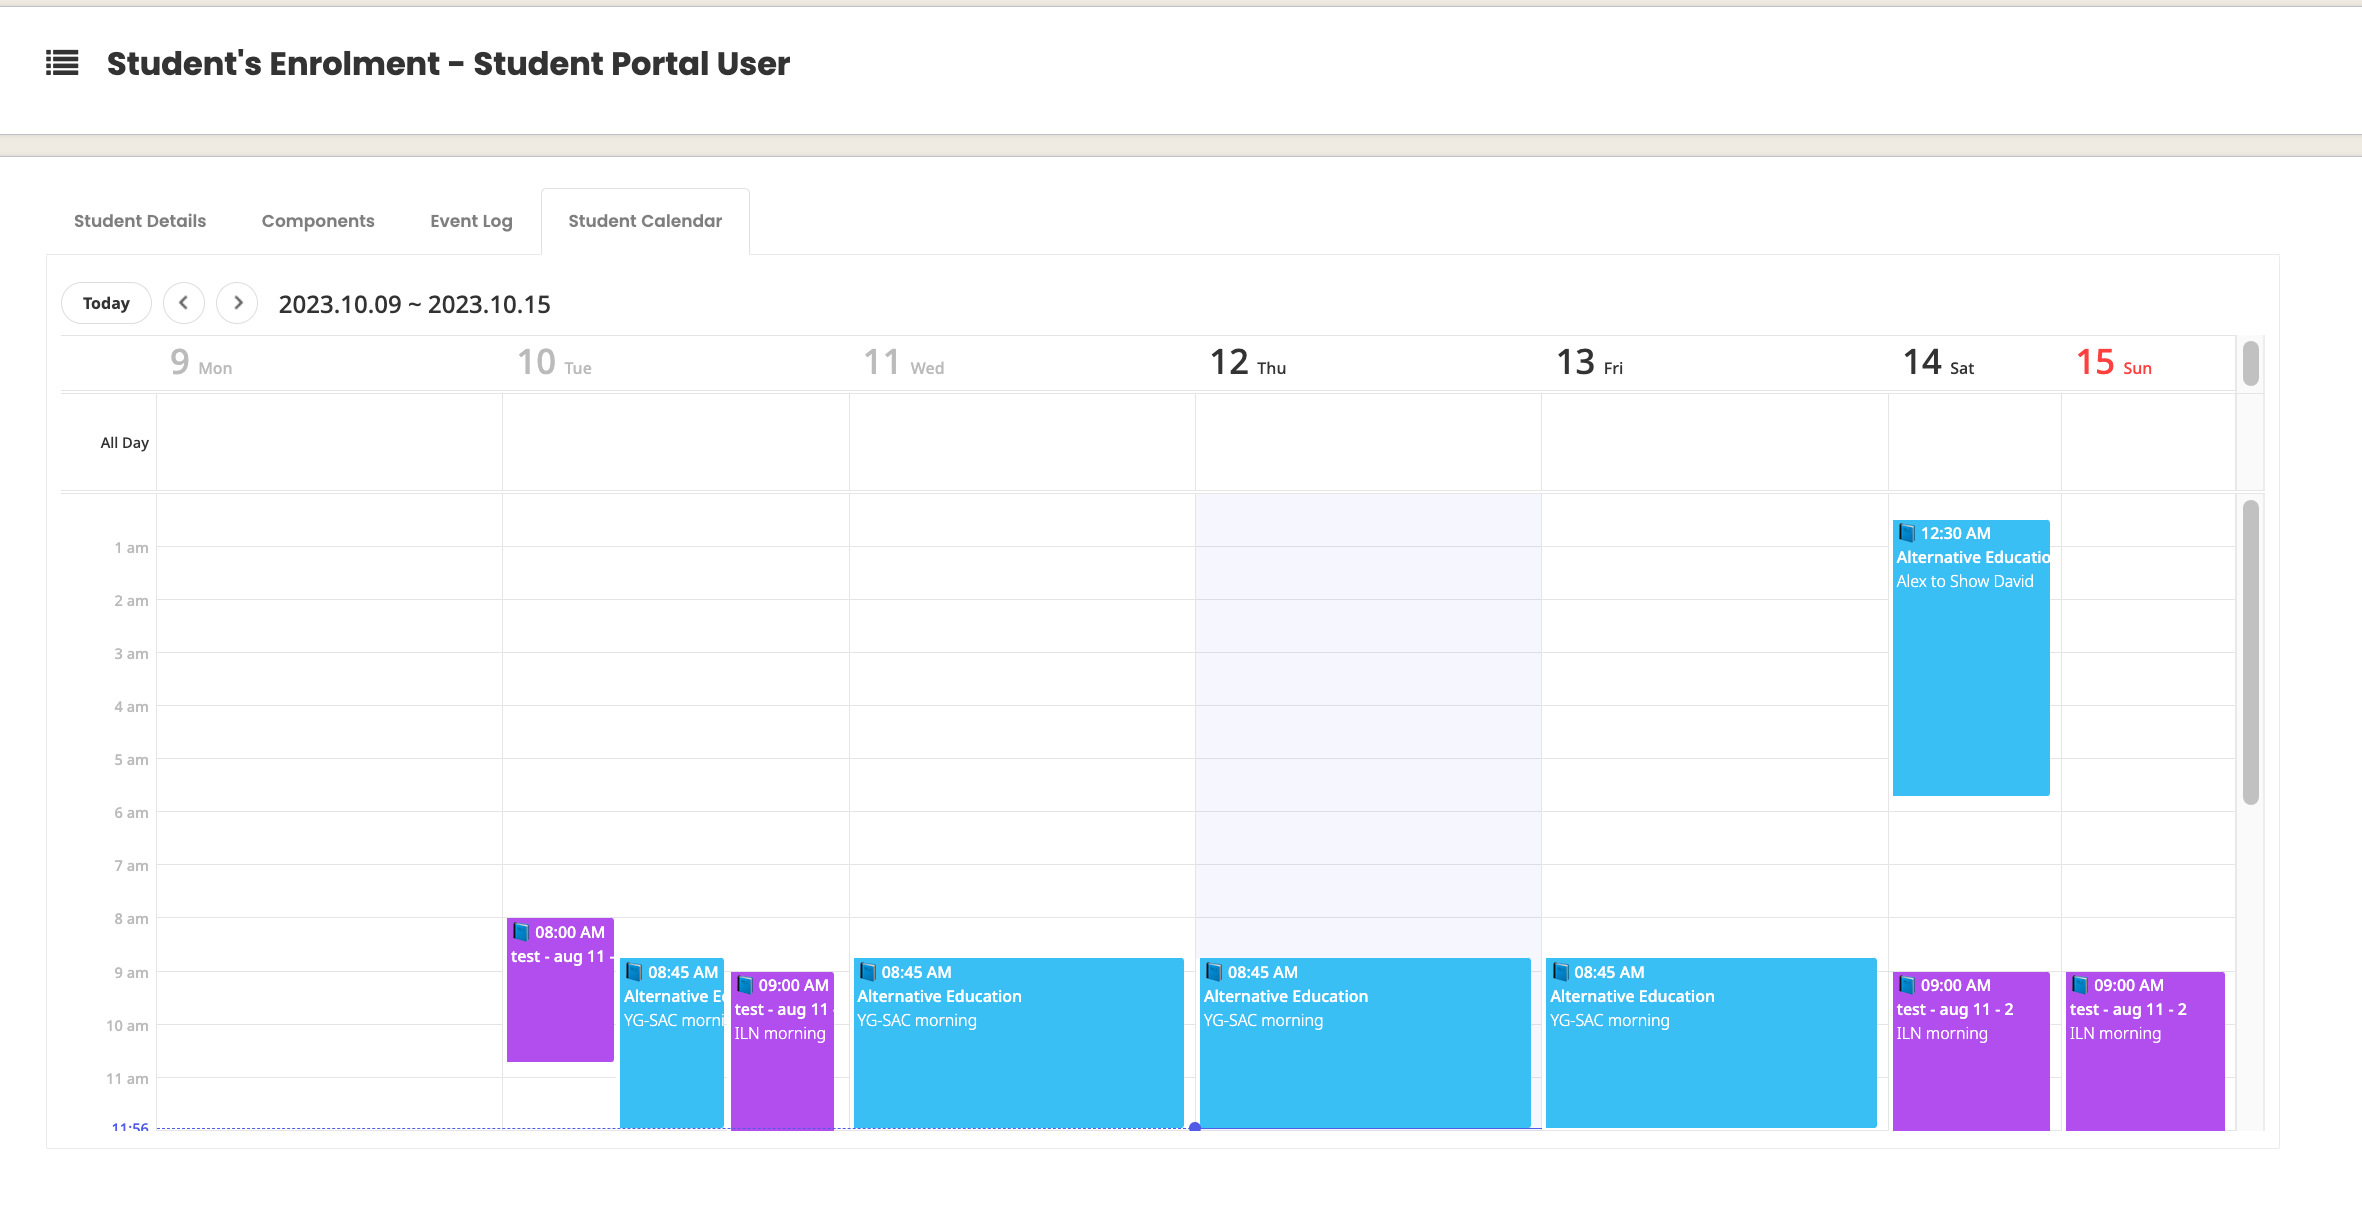This screenshot has width=2362, height=1208.
Task: Click the 13 Fri day header
Action: click(1590, 362)
